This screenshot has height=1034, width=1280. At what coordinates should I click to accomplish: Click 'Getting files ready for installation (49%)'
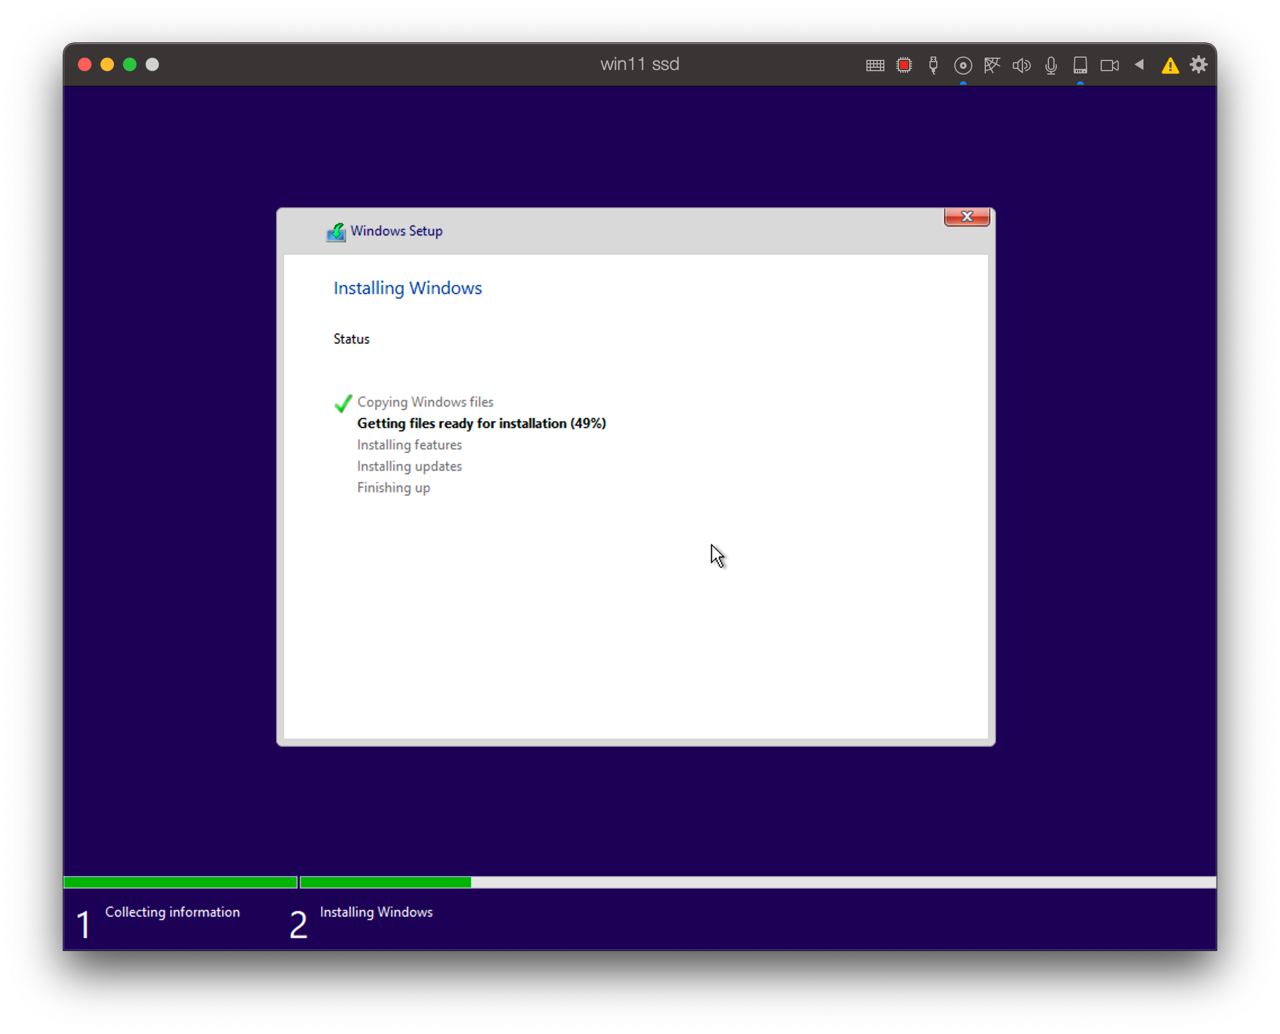482,423
